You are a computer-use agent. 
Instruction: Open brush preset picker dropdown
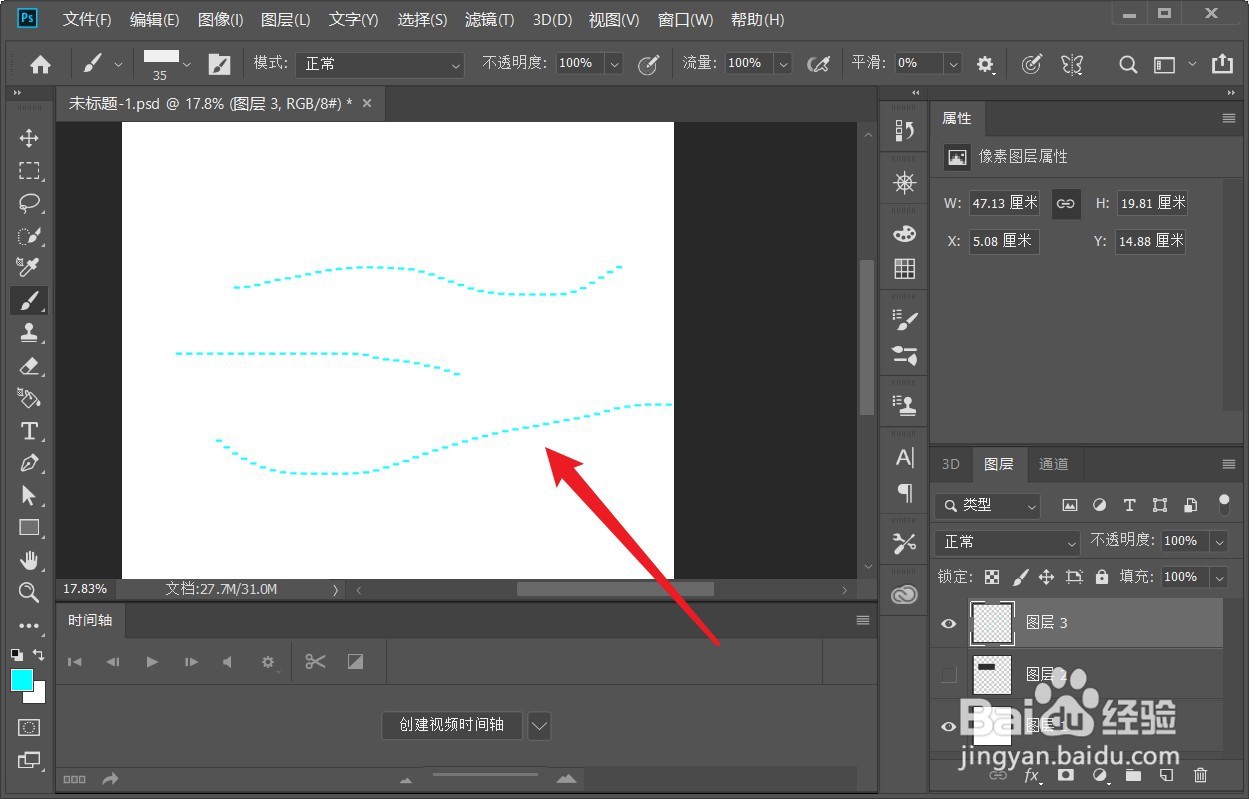click(x=187, y=64)
